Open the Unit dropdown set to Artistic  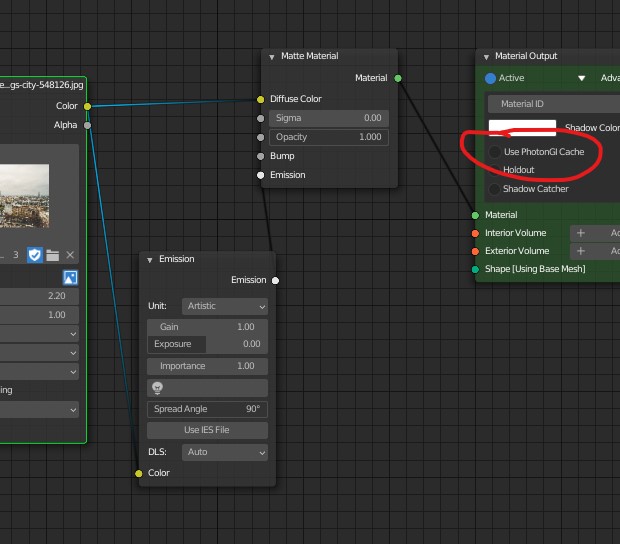[224, 306]
